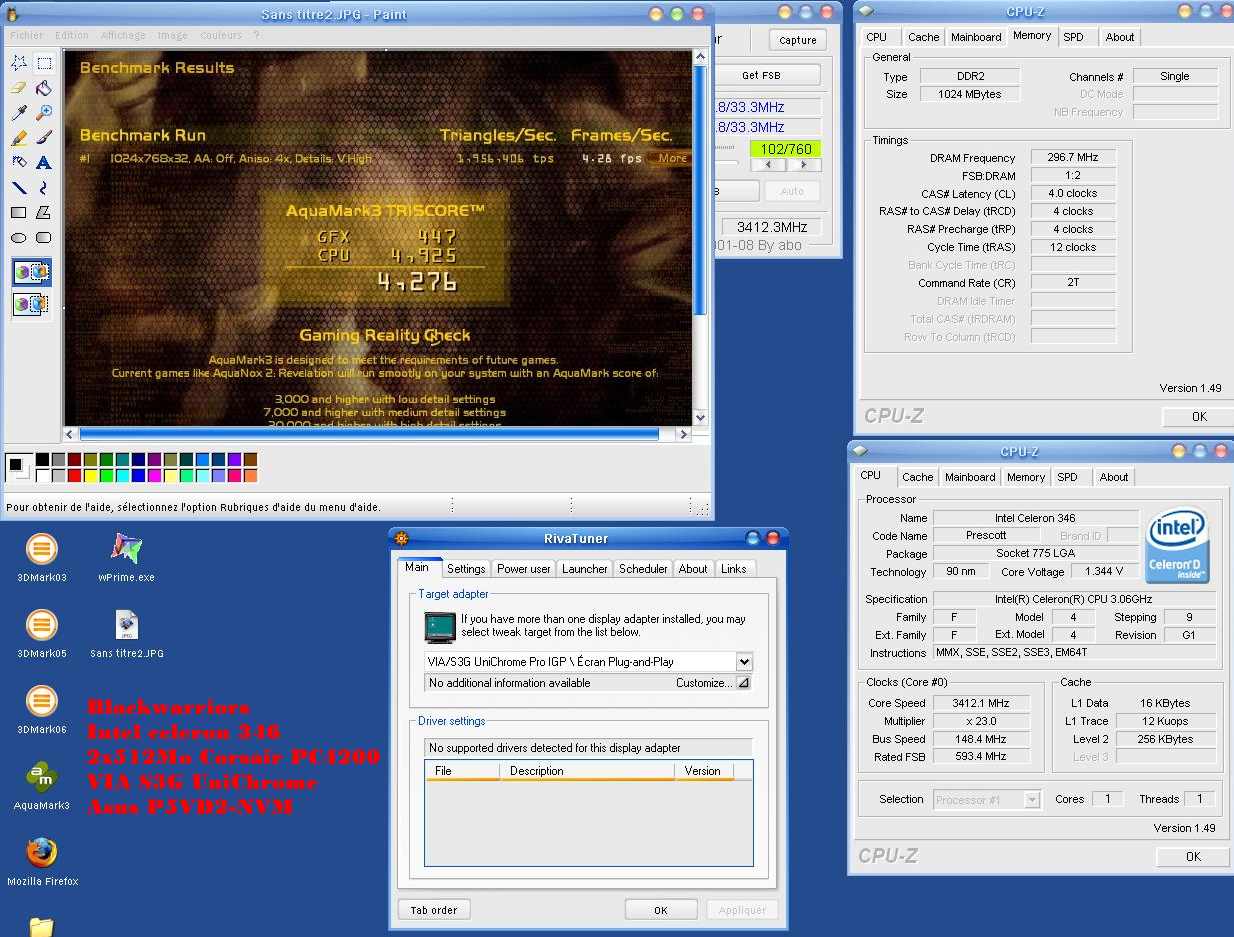The height and width of the screenshot is (937, 1234).
Task: Open the Fichier menu in Paint
Action: pos(27,35)
